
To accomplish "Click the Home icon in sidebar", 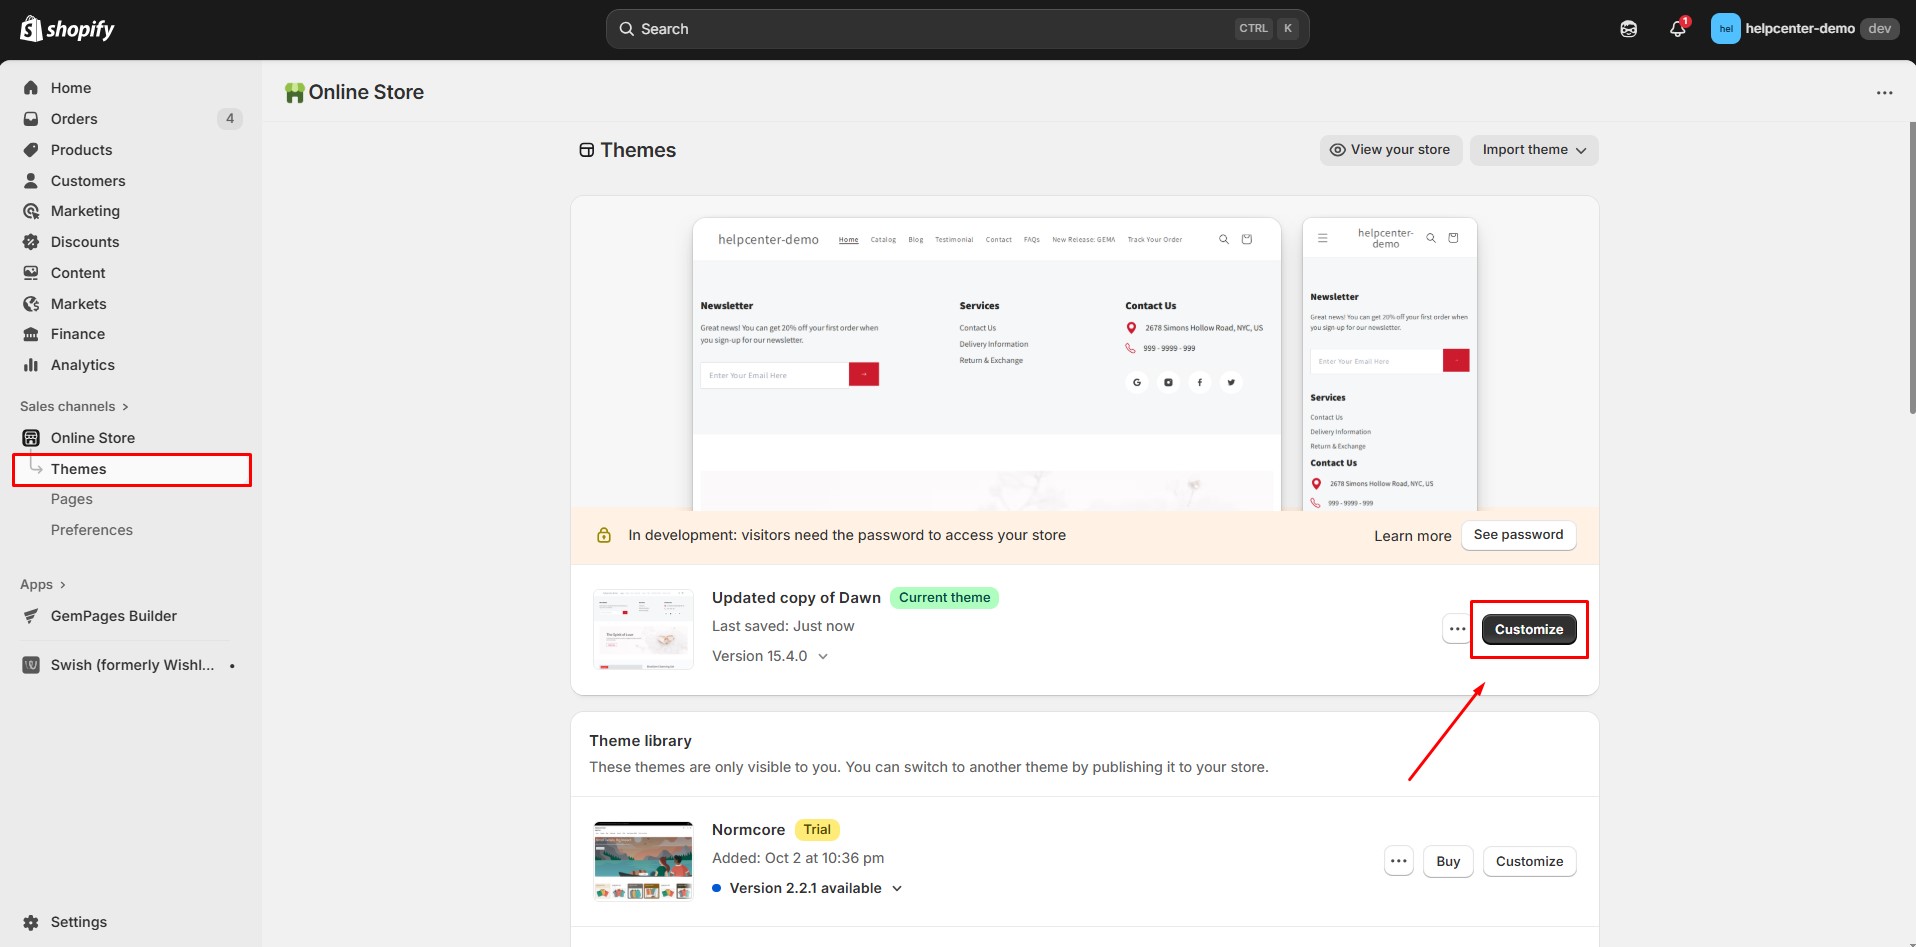I will [31, 88].
